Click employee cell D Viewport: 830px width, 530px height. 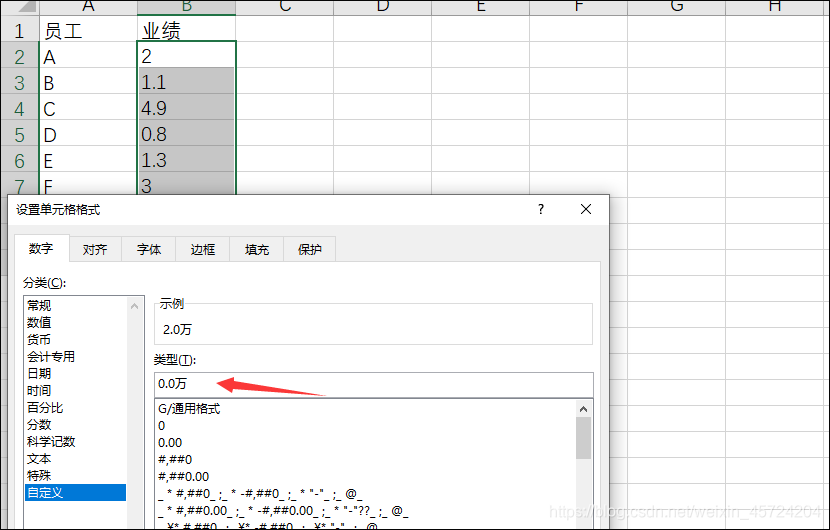88,134
